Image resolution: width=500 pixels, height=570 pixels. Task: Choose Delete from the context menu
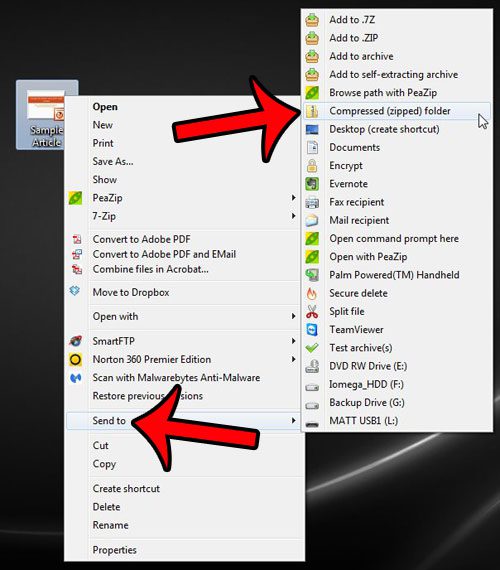pos(185,507)
